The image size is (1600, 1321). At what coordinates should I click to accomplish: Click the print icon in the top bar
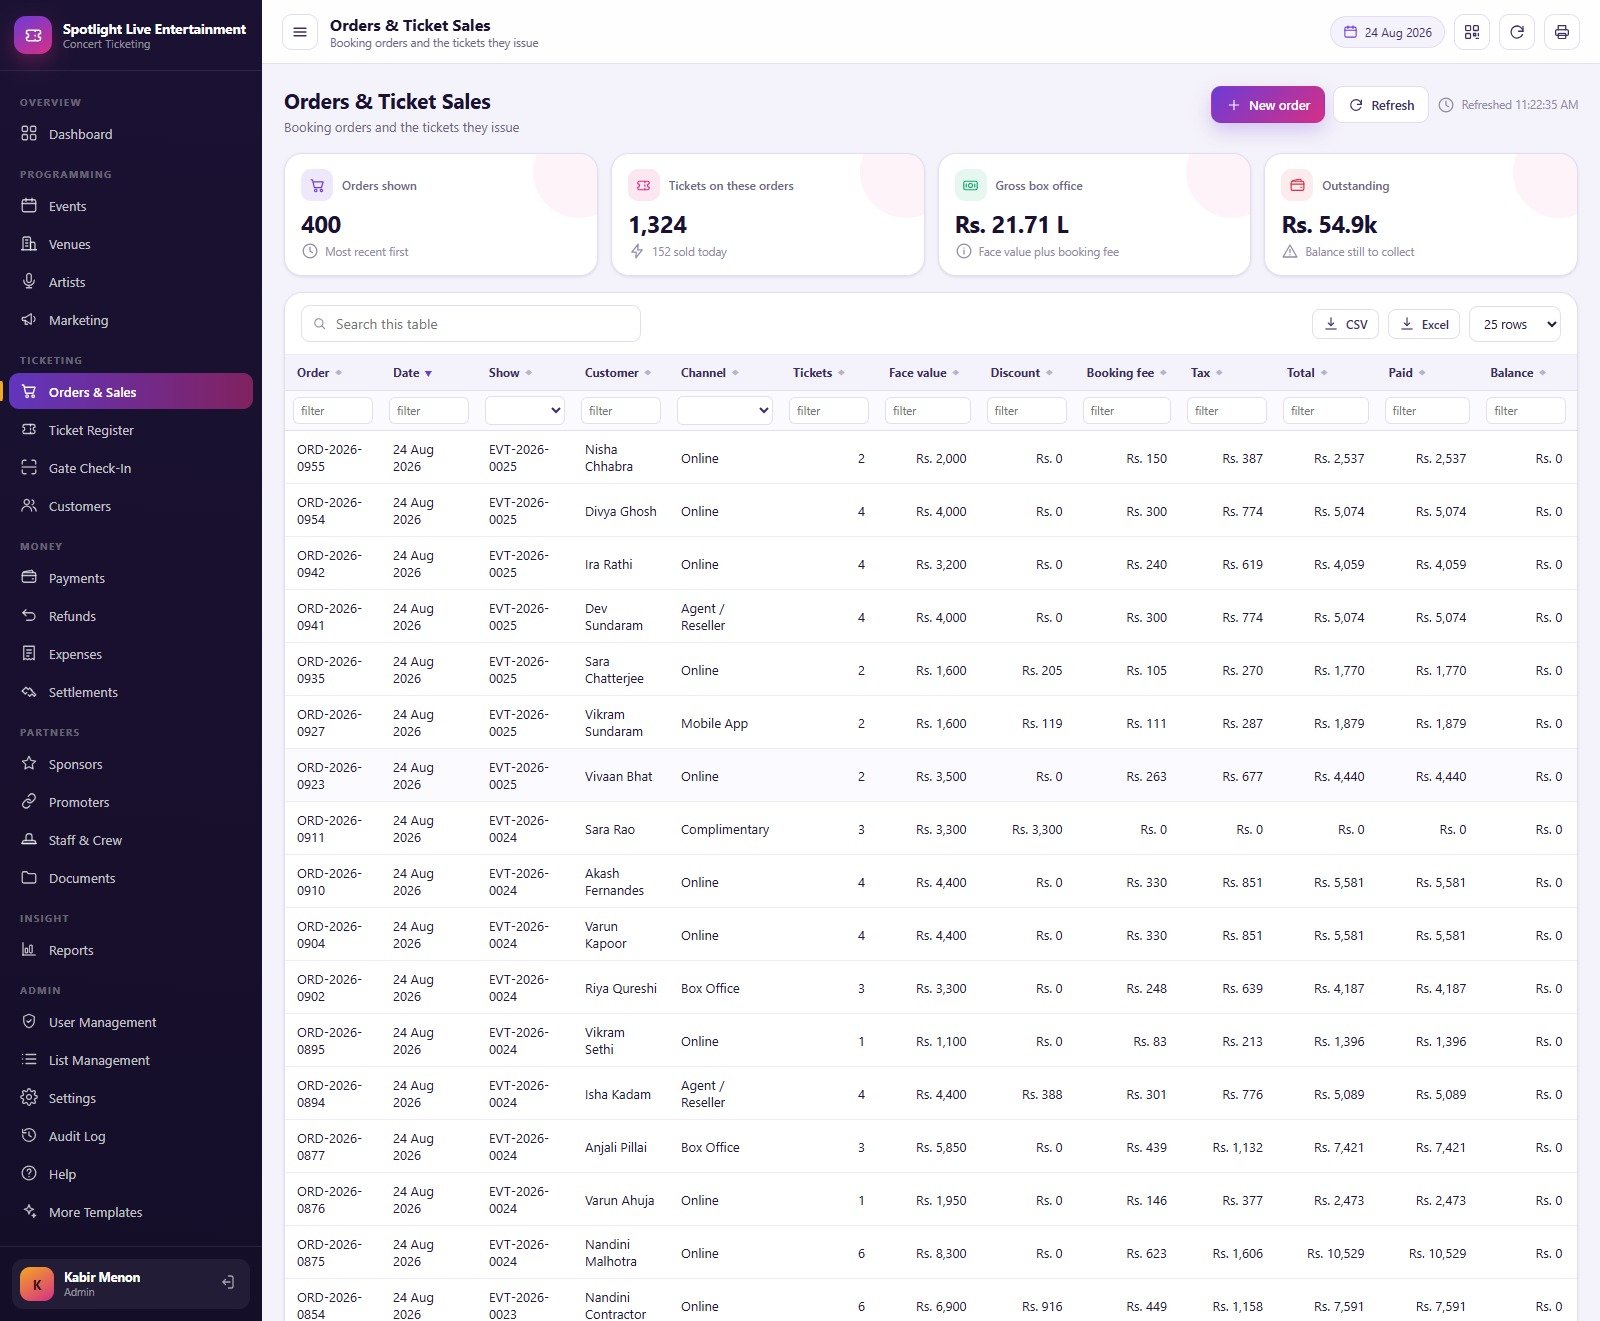[1562, 32]
